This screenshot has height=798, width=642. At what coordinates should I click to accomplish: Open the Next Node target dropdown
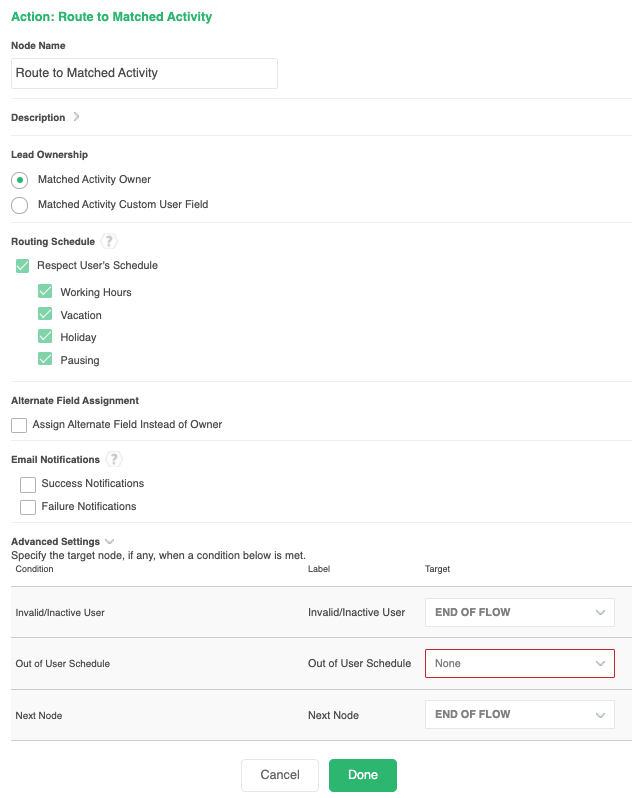(x=519, y=715)
